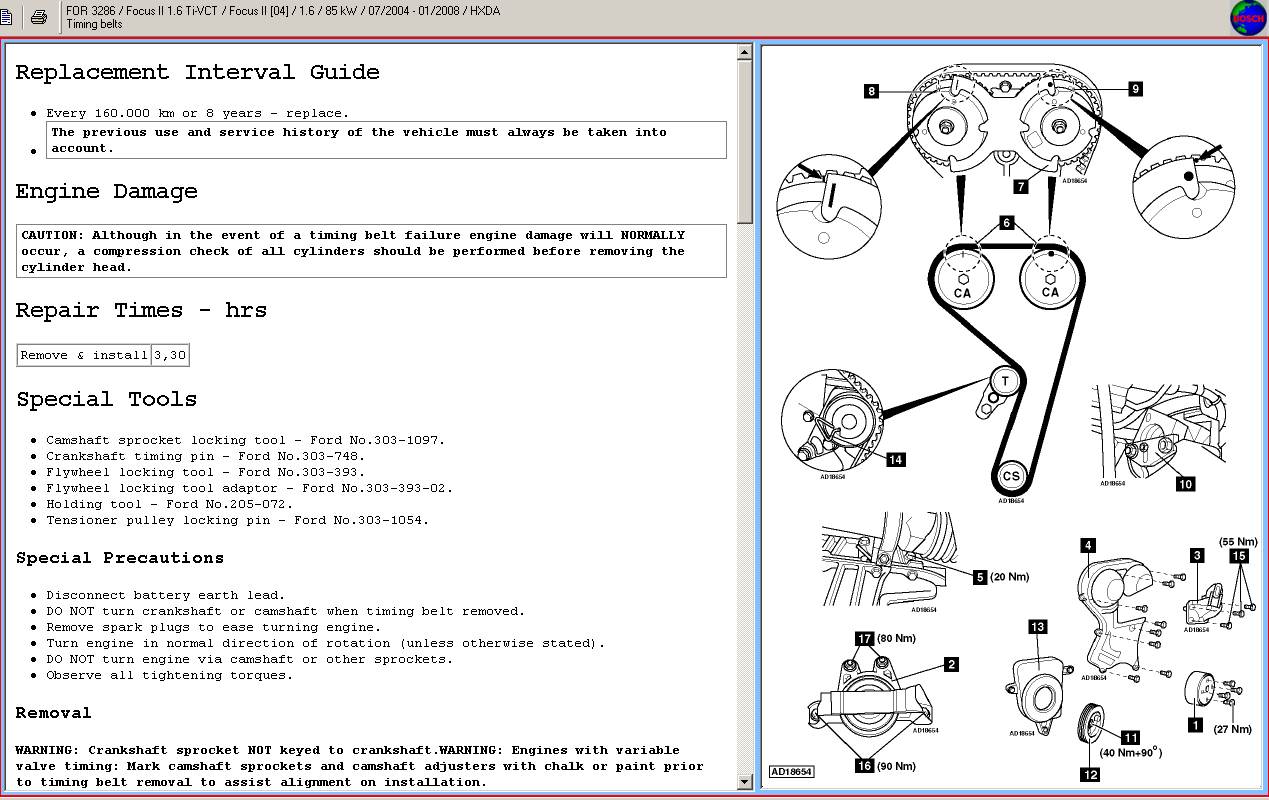This screenshot has width=1269, height=800.
Task: Click the Replacement Interval Guide heading
Action: click(197, 72)
